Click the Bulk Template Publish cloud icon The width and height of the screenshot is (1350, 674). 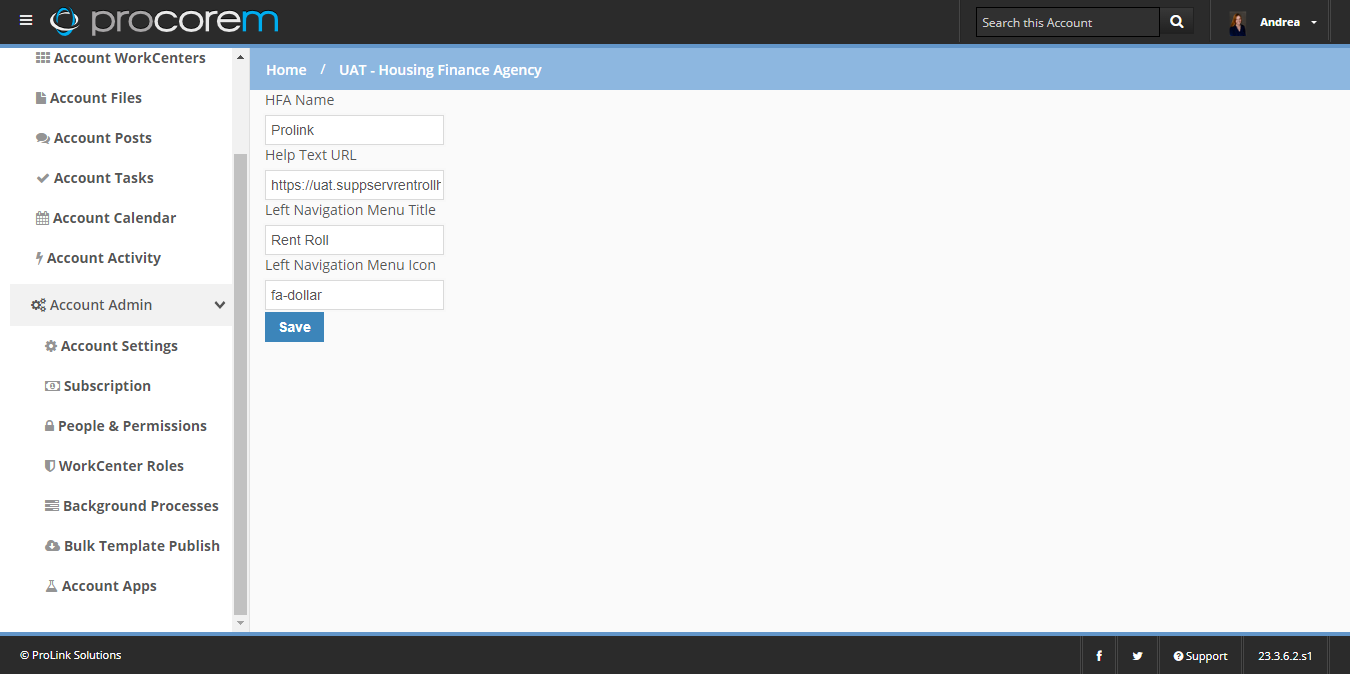click(53, 546)
